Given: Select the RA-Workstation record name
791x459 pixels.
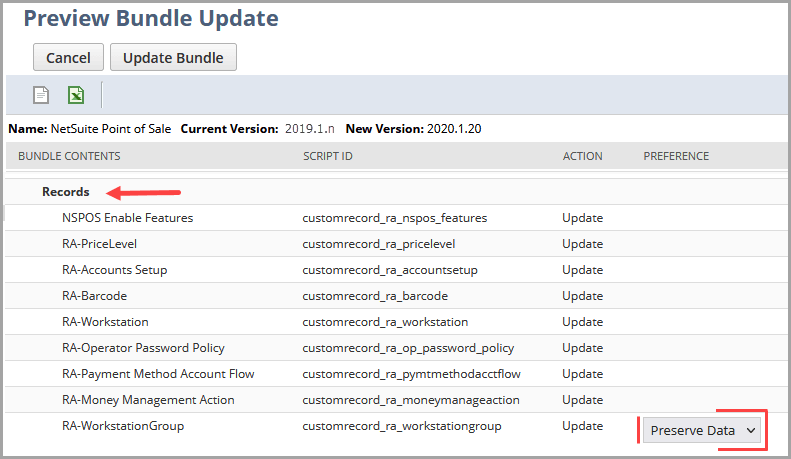Looking at the screenshot, I should pos(105,322).
